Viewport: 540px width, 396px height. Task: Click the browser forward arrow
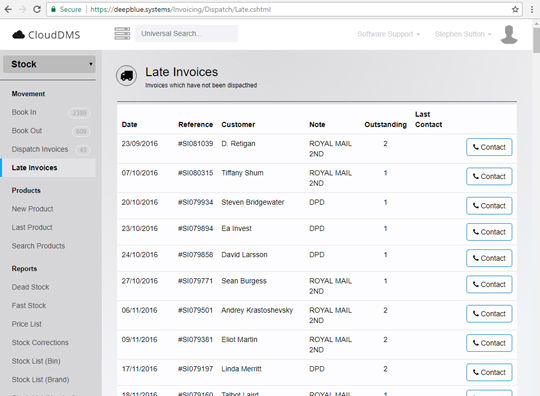22,9
